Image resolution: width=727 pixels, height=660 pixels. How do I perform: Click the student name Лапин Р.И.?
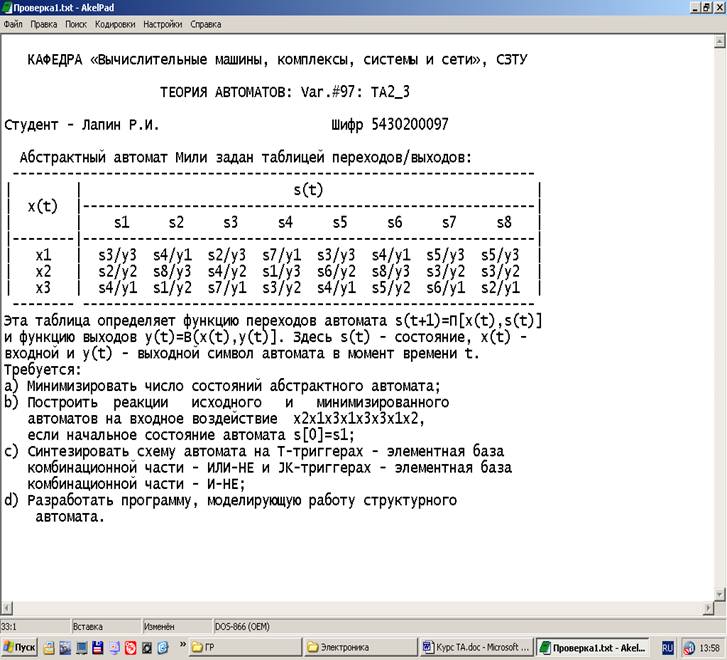121,124
